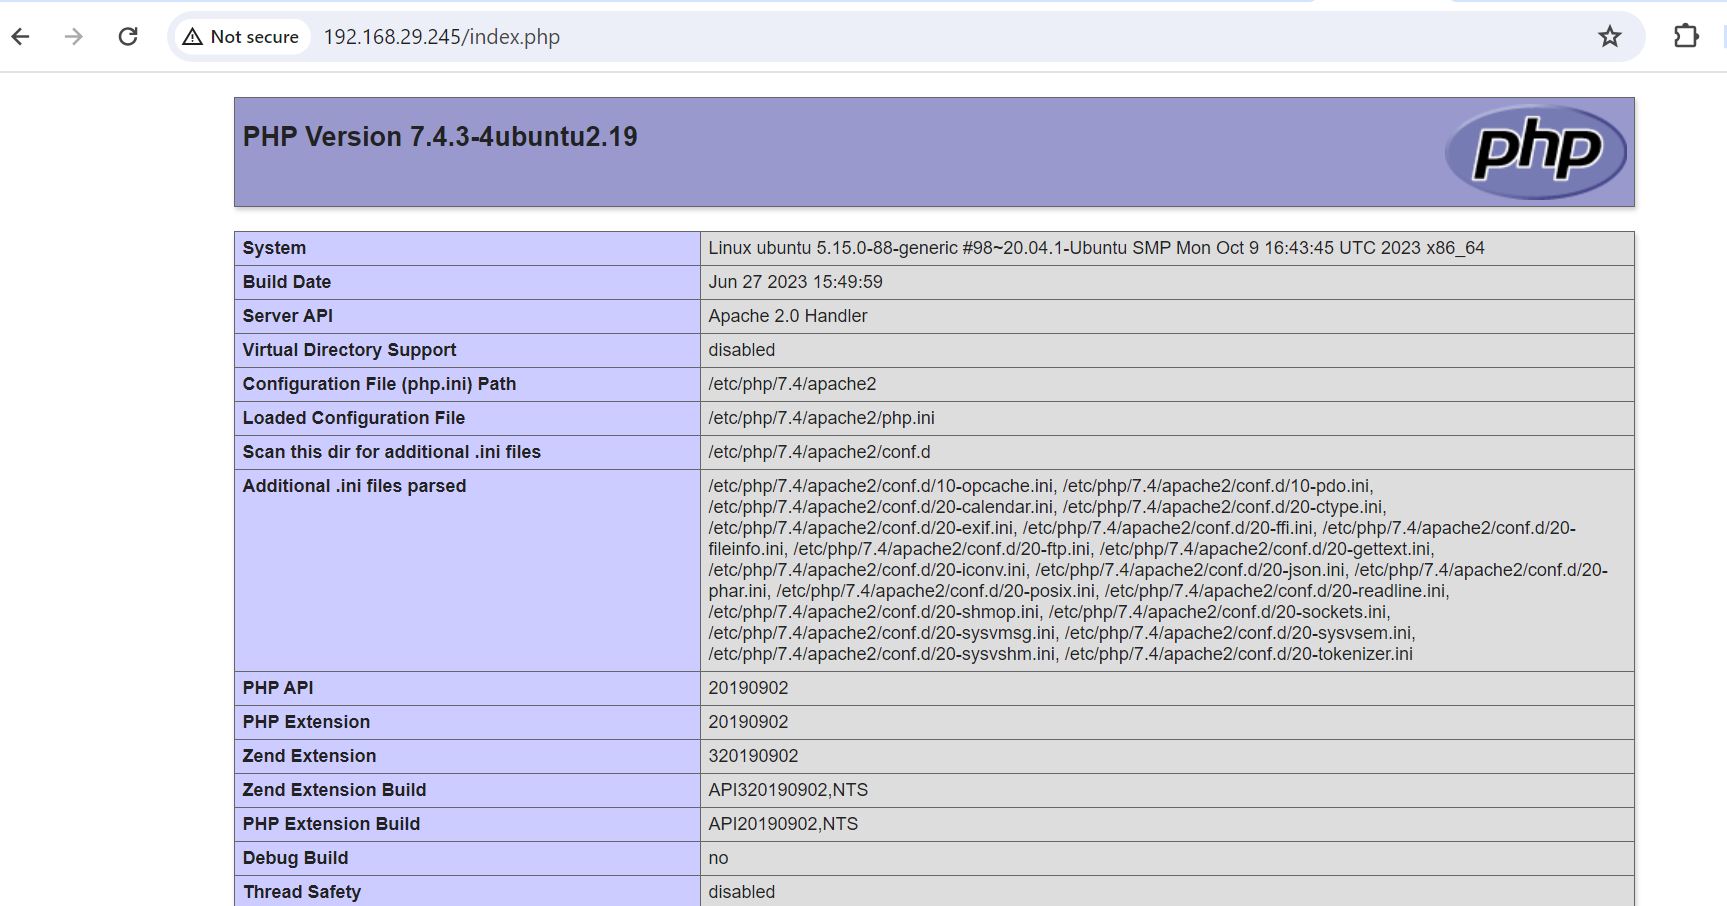Click the PHP Extension Build label
The height and width of the screenshot is (906, 1727).
pos(331,824)
